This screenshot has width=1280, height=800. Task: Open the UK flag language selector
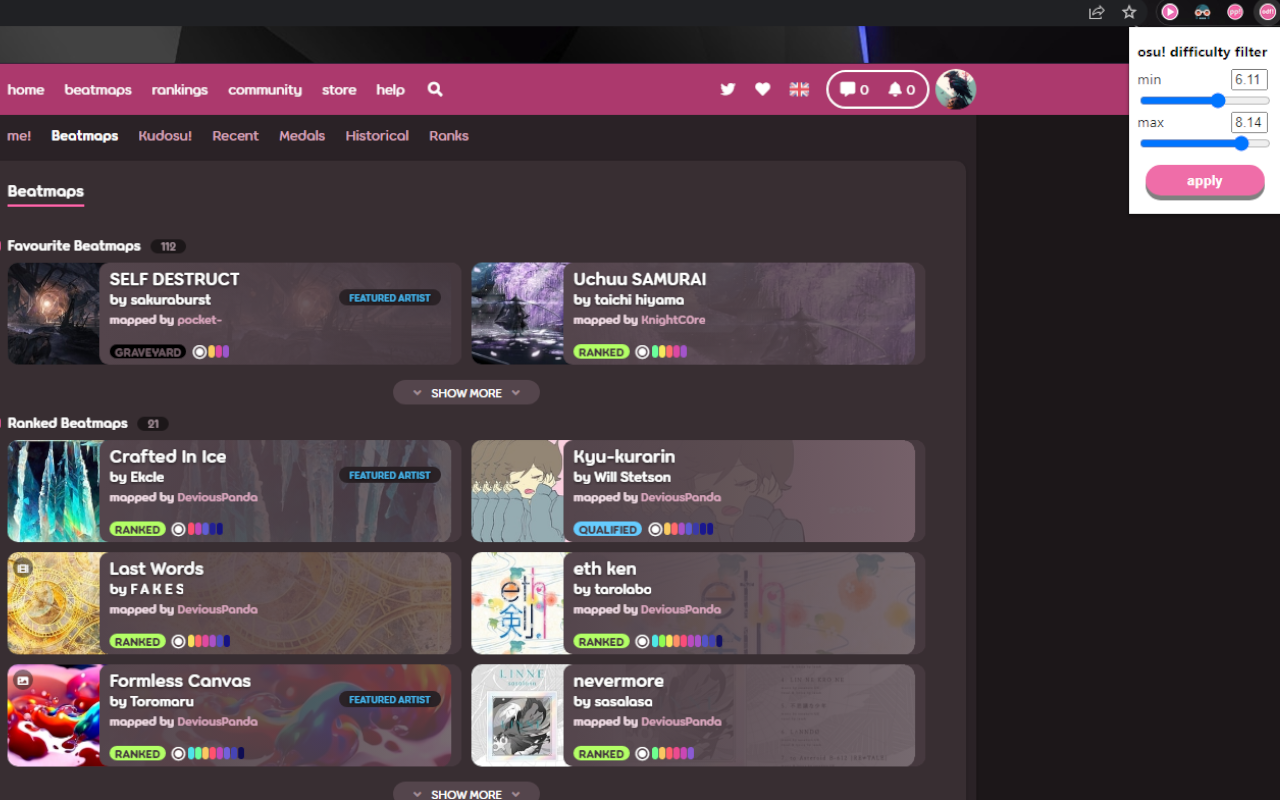(x=798, y=89)
